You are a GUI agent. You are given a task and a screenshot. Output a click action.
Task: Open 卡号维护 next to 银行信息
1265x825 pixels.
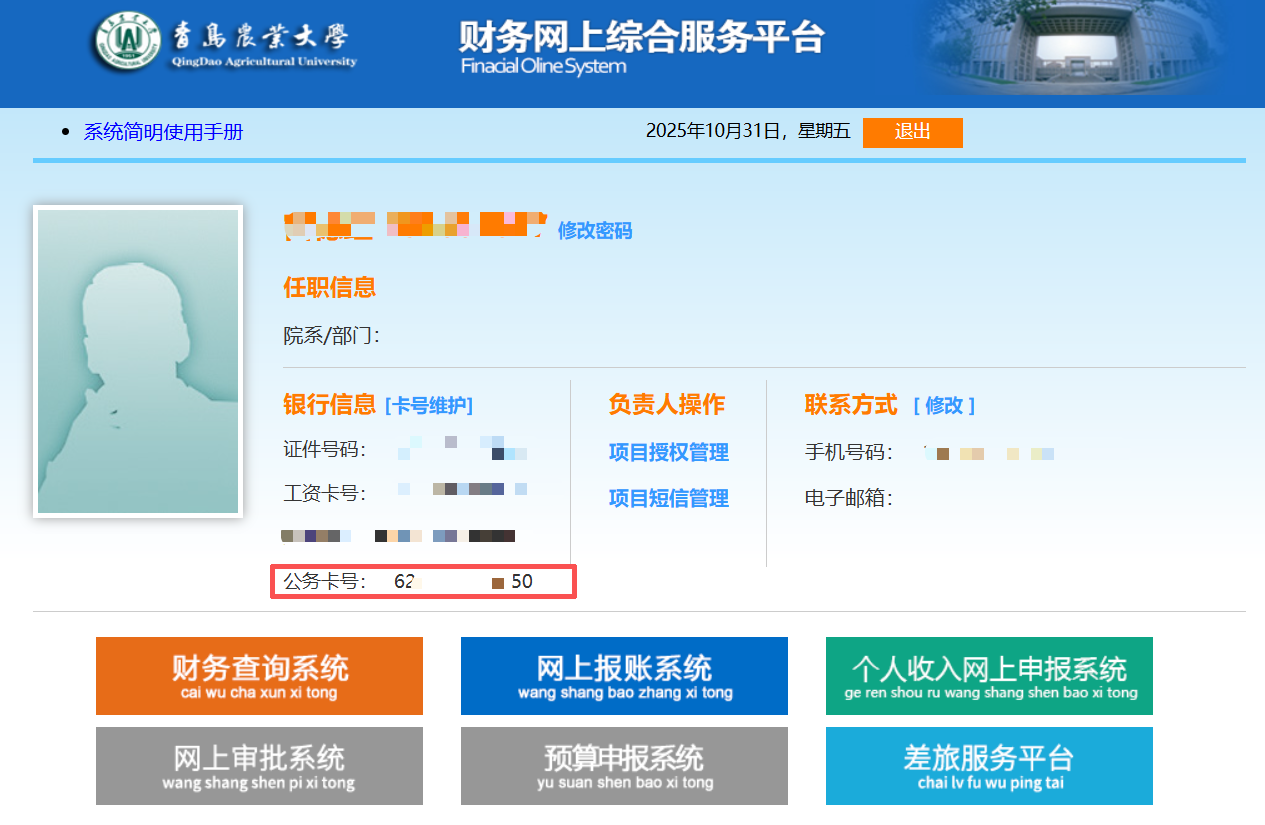coord(428,405)
